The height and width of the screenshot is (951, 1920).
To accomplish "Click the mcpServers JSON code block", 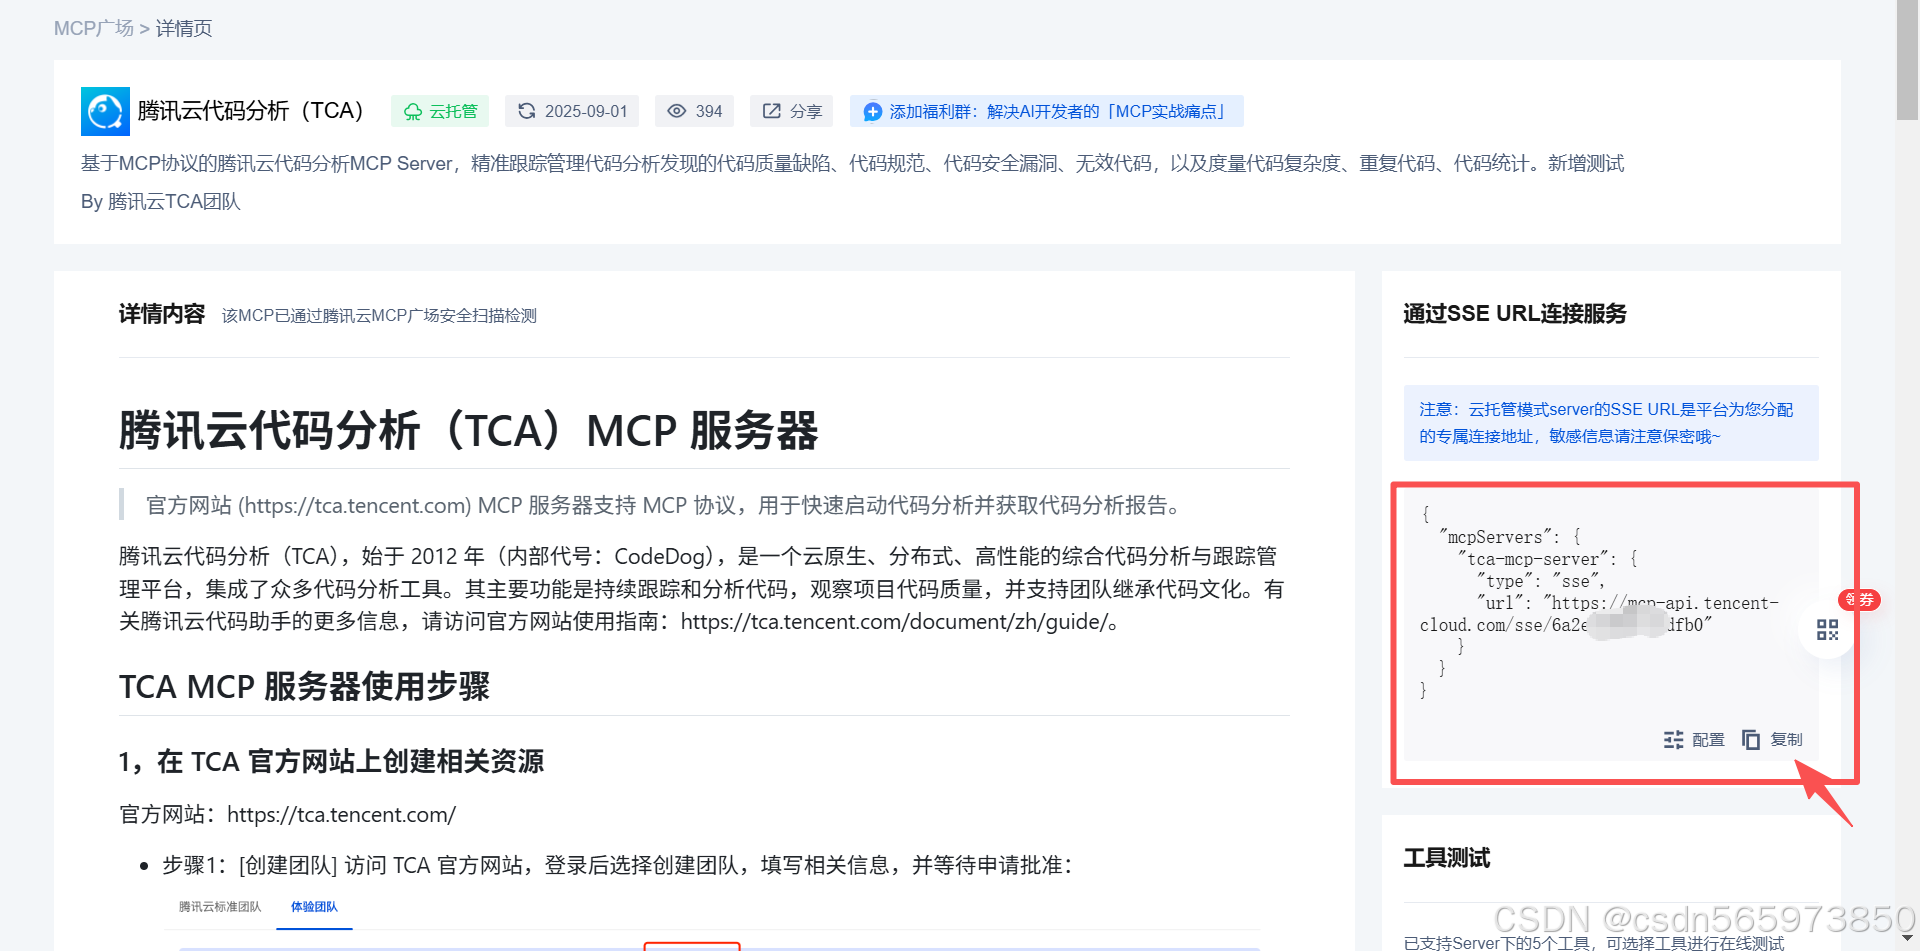I will tap(1611, 625).
